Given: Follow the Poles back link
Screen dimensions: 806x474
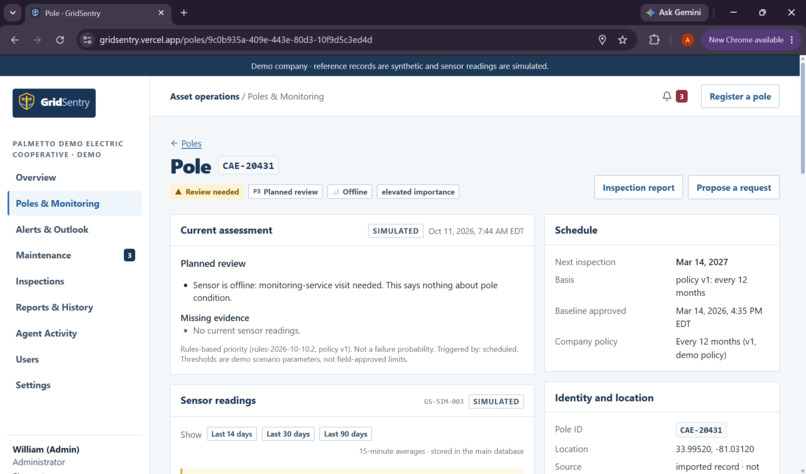Looking at the screenshot, I should click(x=191, y=143).
